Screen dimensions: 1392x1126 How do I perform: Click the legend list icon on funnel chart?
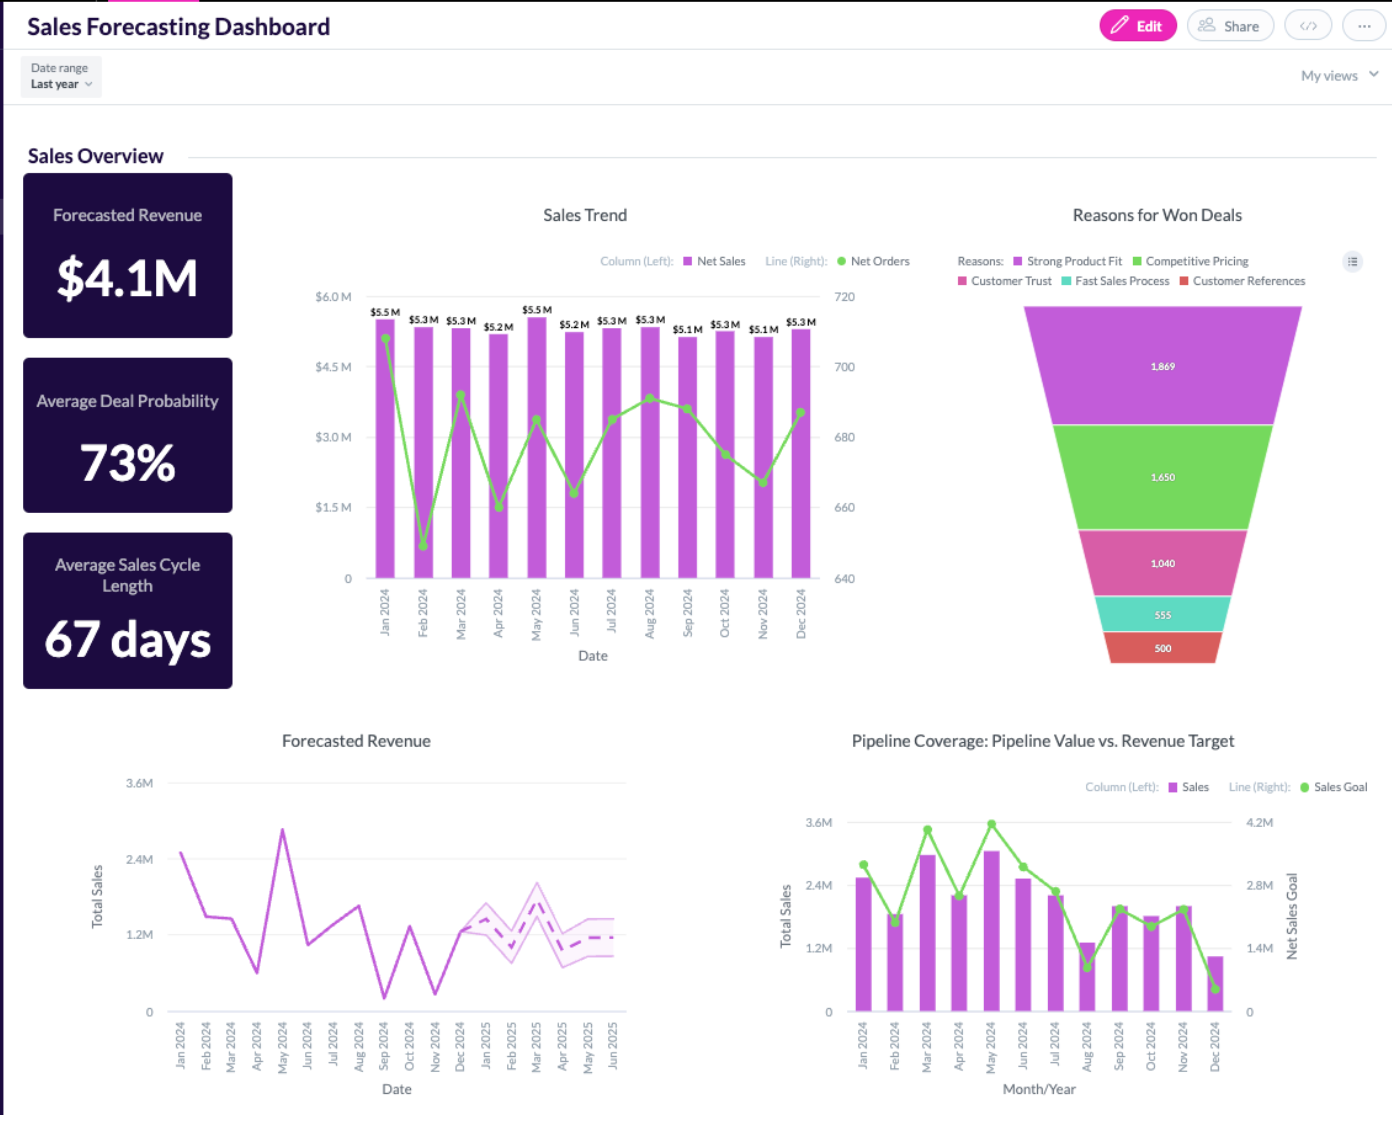pos(1352,262)
